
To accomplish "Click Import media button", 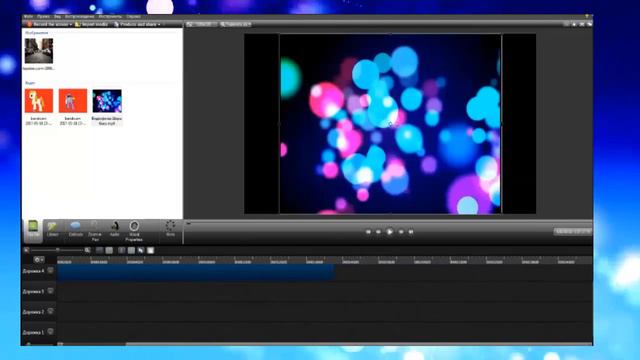I will [92, 24].
